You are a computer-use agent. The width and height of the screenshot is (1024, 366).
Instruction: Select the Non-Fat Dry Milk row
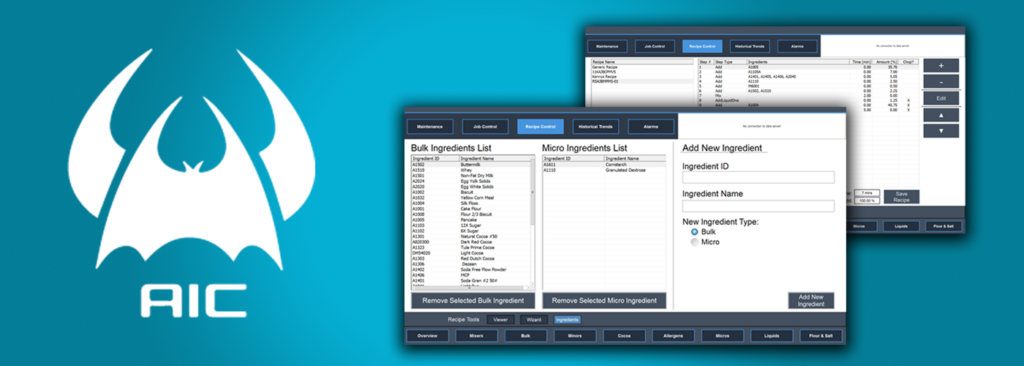(x=470, y=175)
